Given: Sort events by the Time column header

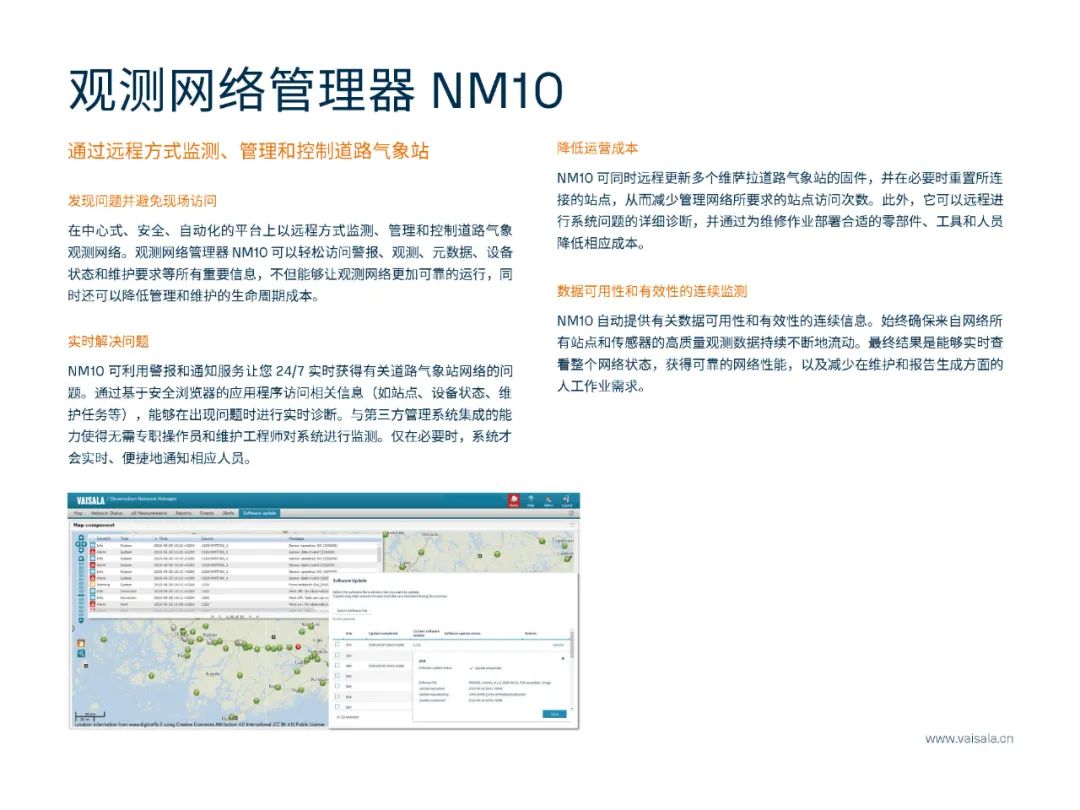Looking at the screenshot, I should 161,539.
